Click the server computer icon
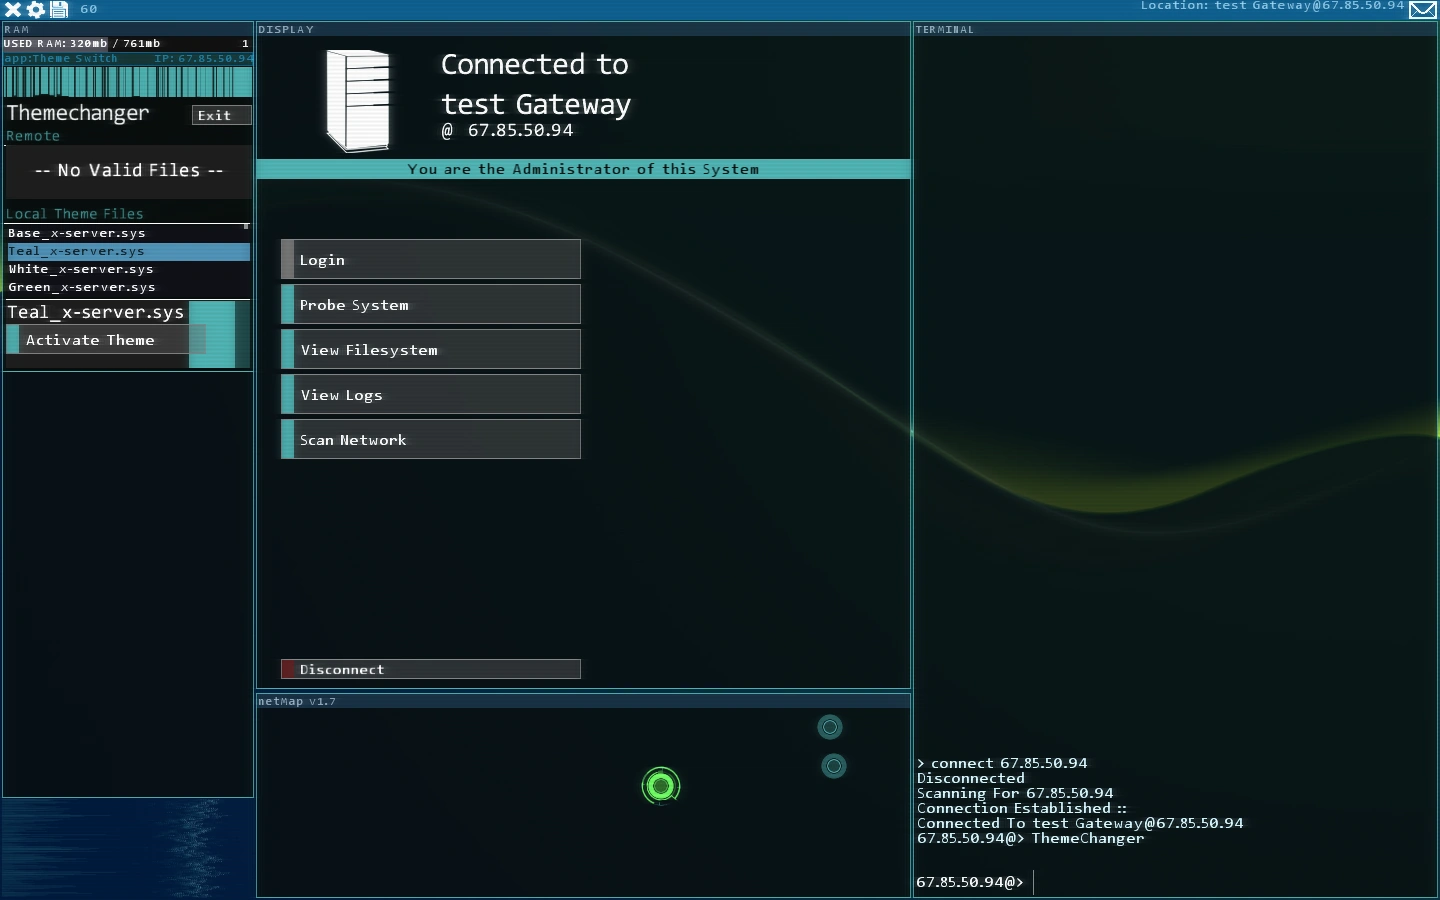The width and height of the screenshot is (1440, 900). click(x=358, y=100)
